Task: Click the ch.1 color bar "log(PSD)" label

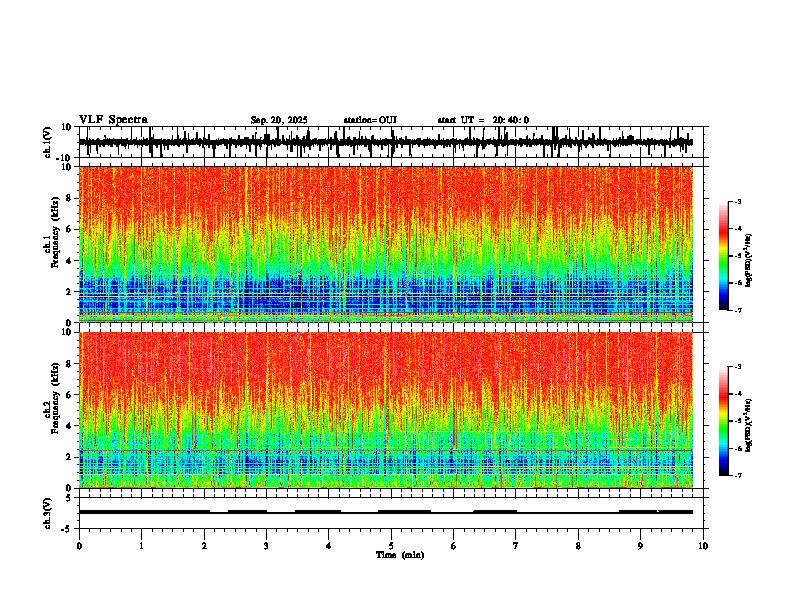Action: pyautogui.click(x=748, y=261)
